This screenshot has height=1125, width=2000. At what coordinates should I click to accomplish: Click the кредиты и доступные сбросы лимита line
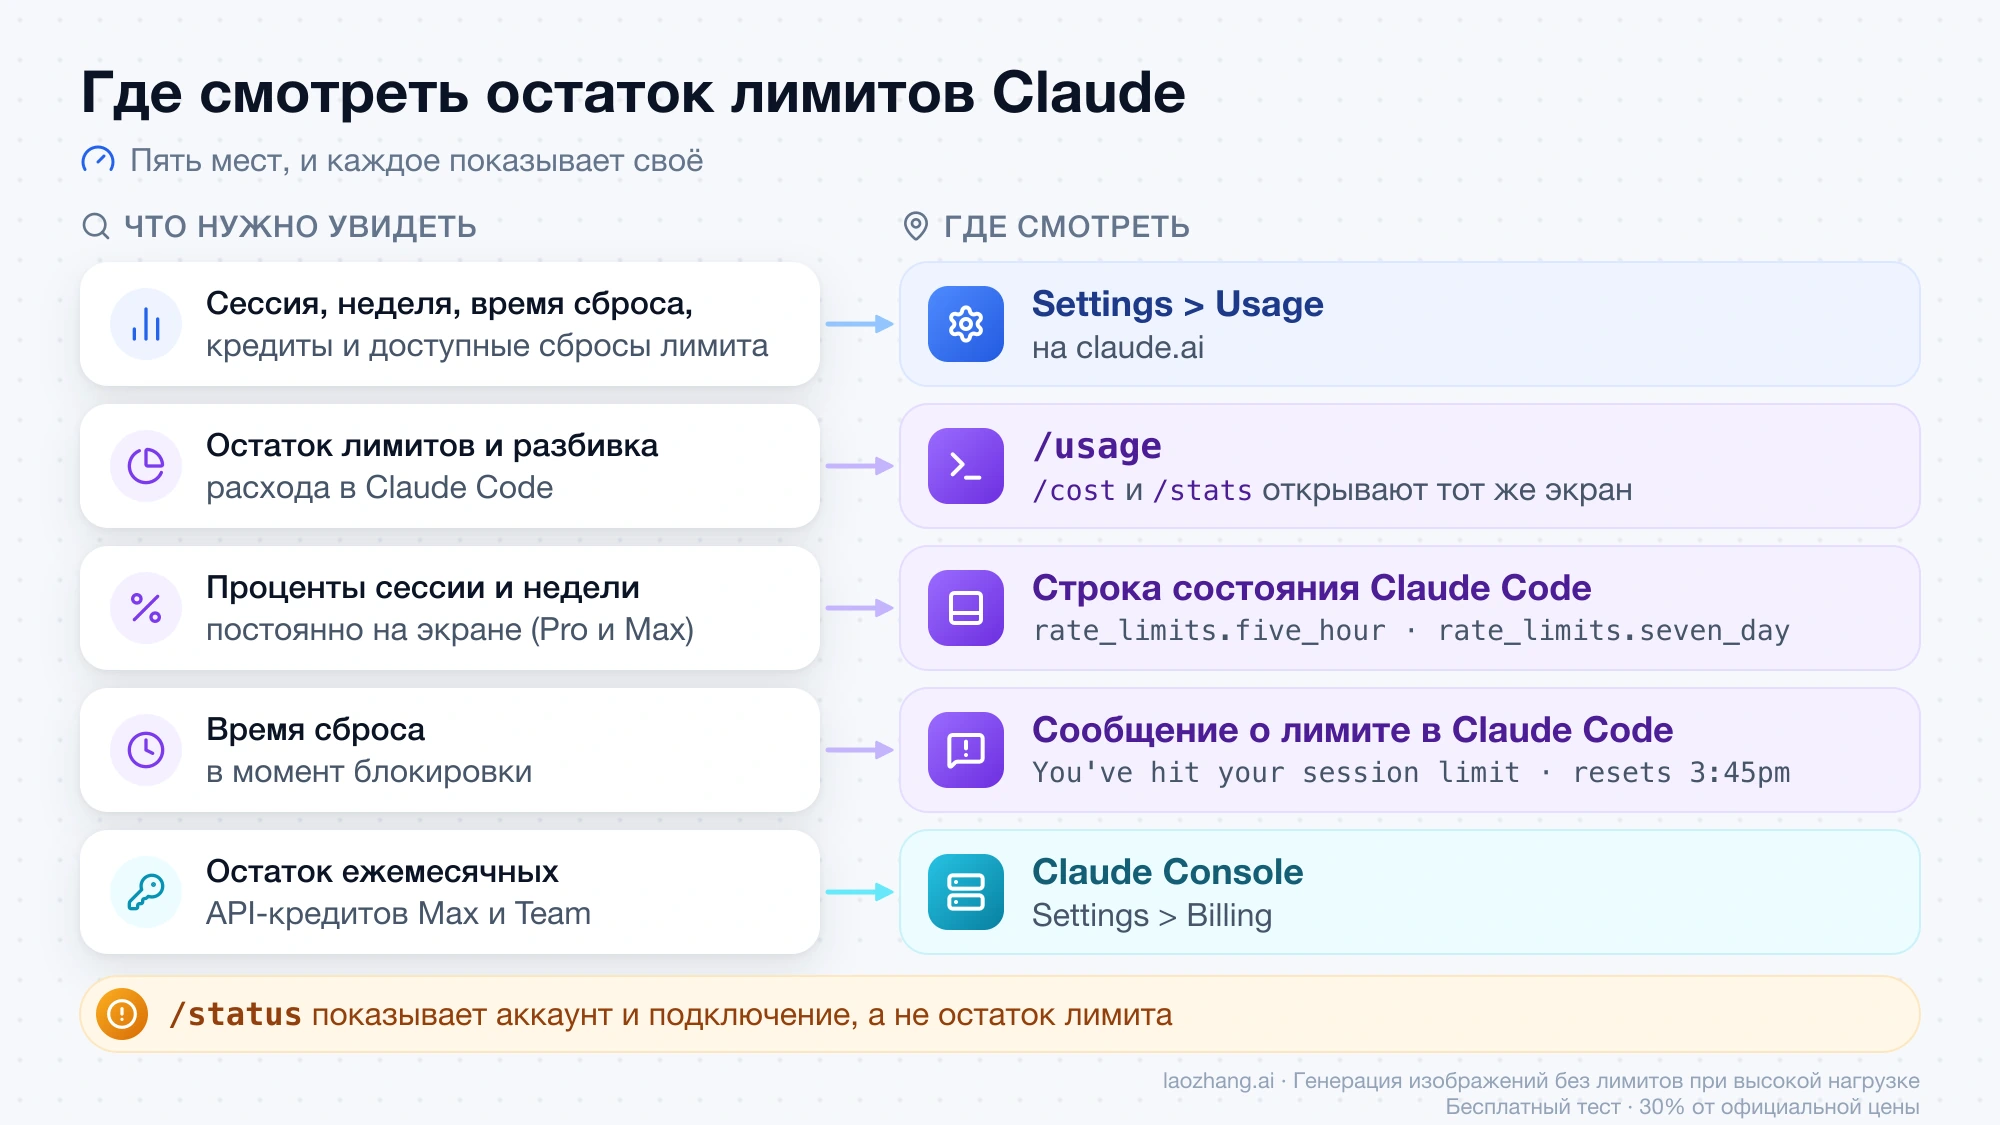click(487, 346)
